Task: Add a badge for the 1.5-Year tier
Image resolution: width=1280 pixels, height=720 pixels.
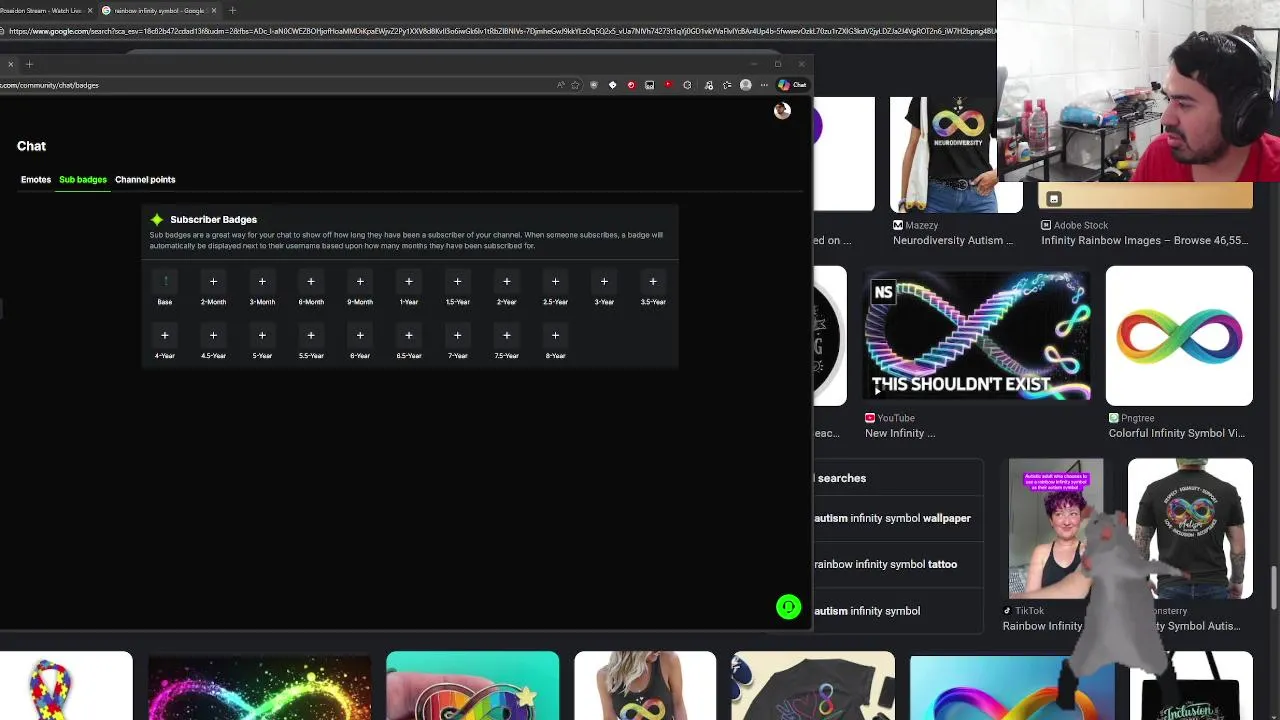Action: pos(457,282)
